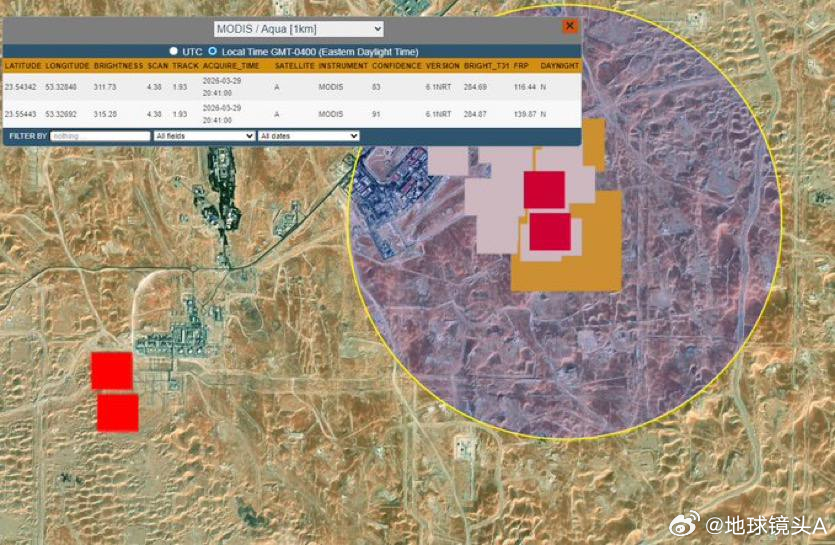Viewport: 835px width, 545px height.
Task: Sort by the BRIGHT_T31 column header
Action: click(x=486, y=66)
